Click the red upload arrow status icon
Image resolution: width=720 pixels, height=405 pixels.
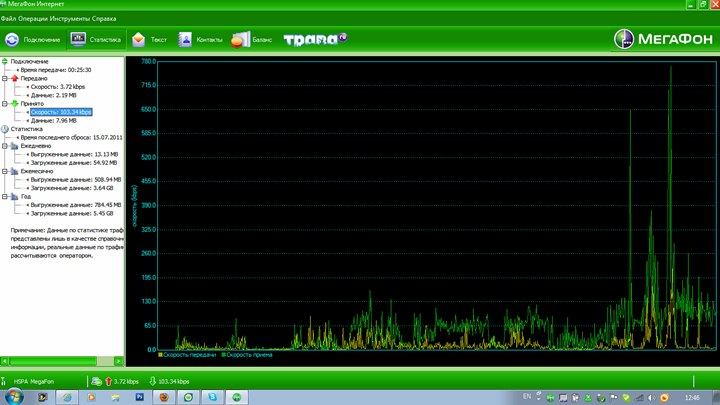108,382
